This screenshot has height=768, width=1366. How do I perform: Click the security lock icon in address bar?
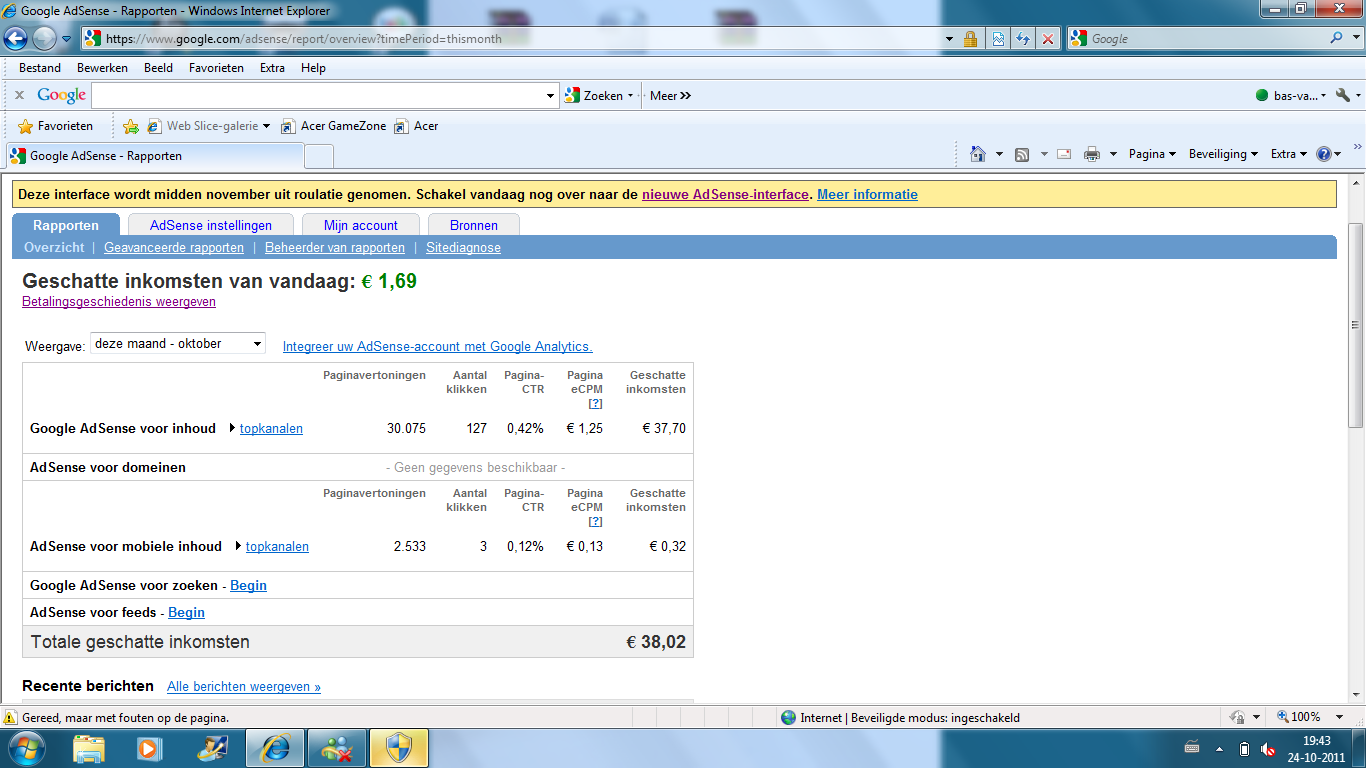pos(970,39)
